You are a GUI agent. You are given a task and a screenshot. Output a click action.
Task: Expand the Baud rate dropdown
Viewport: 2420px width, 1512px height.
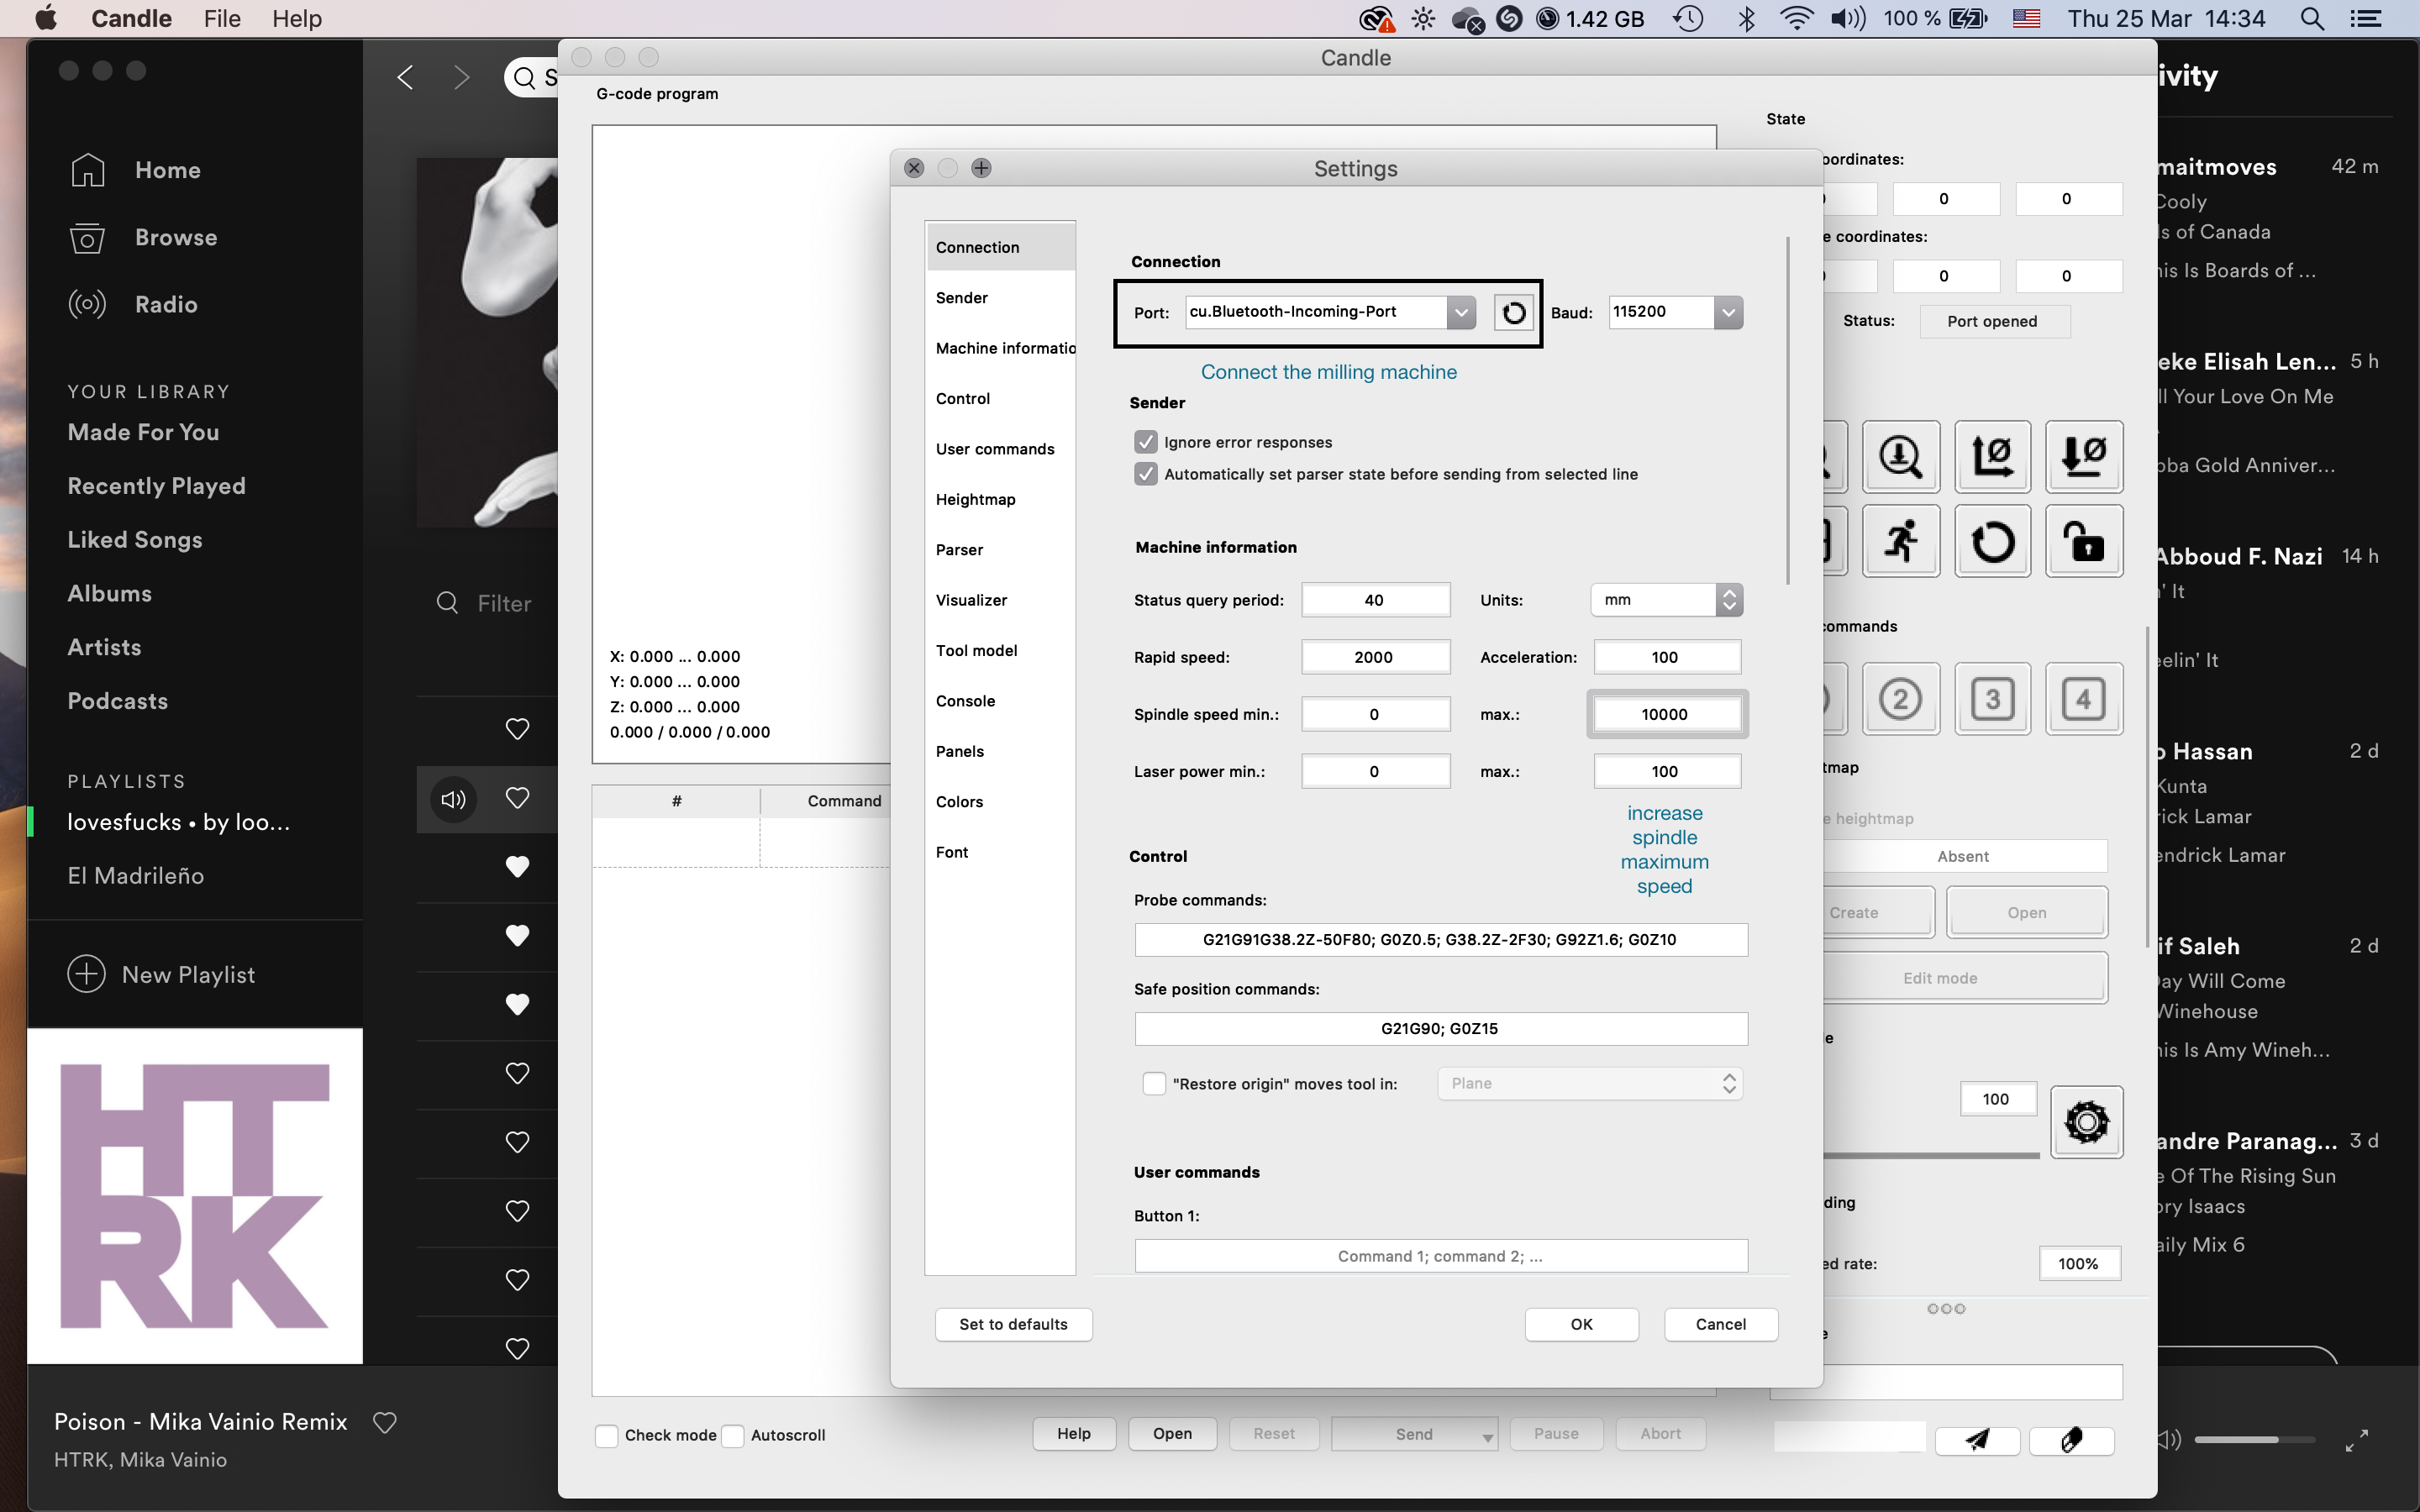click(x=1728, y=312)
